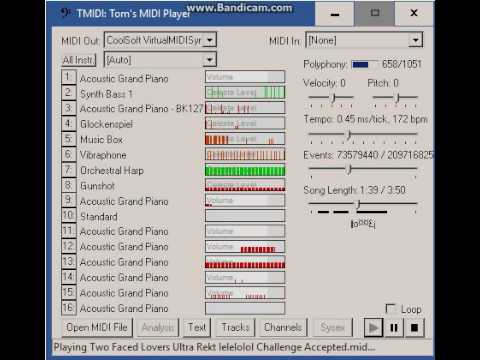Click the Analysis button
Viewport: 480px width, 360px height.
158,328
